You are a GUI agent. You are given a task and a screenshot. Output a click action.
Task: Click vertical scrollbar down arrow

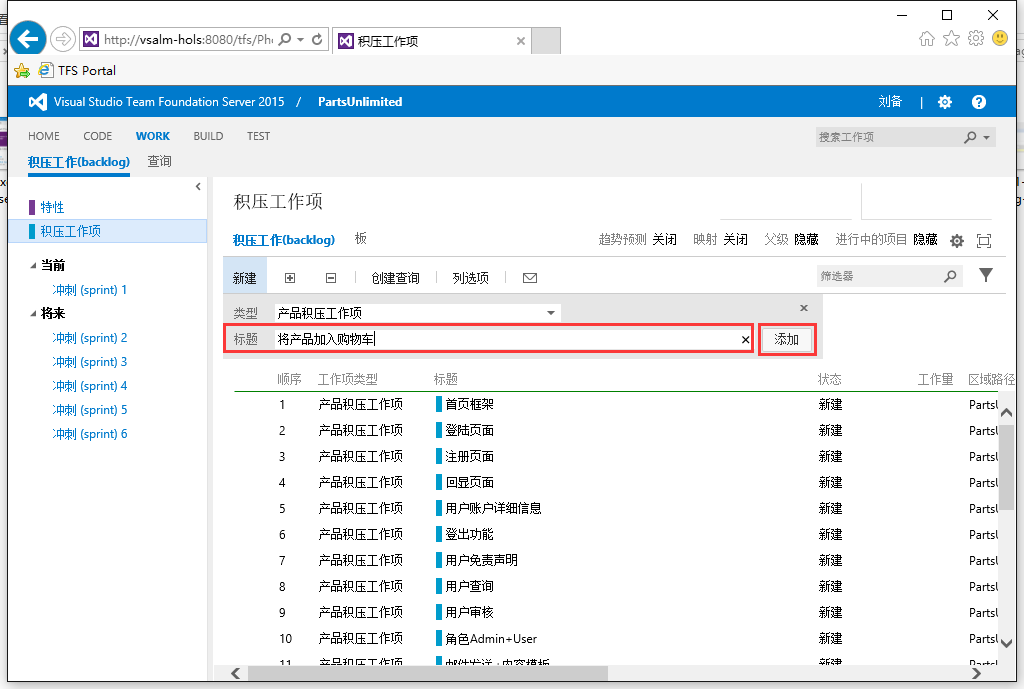[x=1006, y=643]
